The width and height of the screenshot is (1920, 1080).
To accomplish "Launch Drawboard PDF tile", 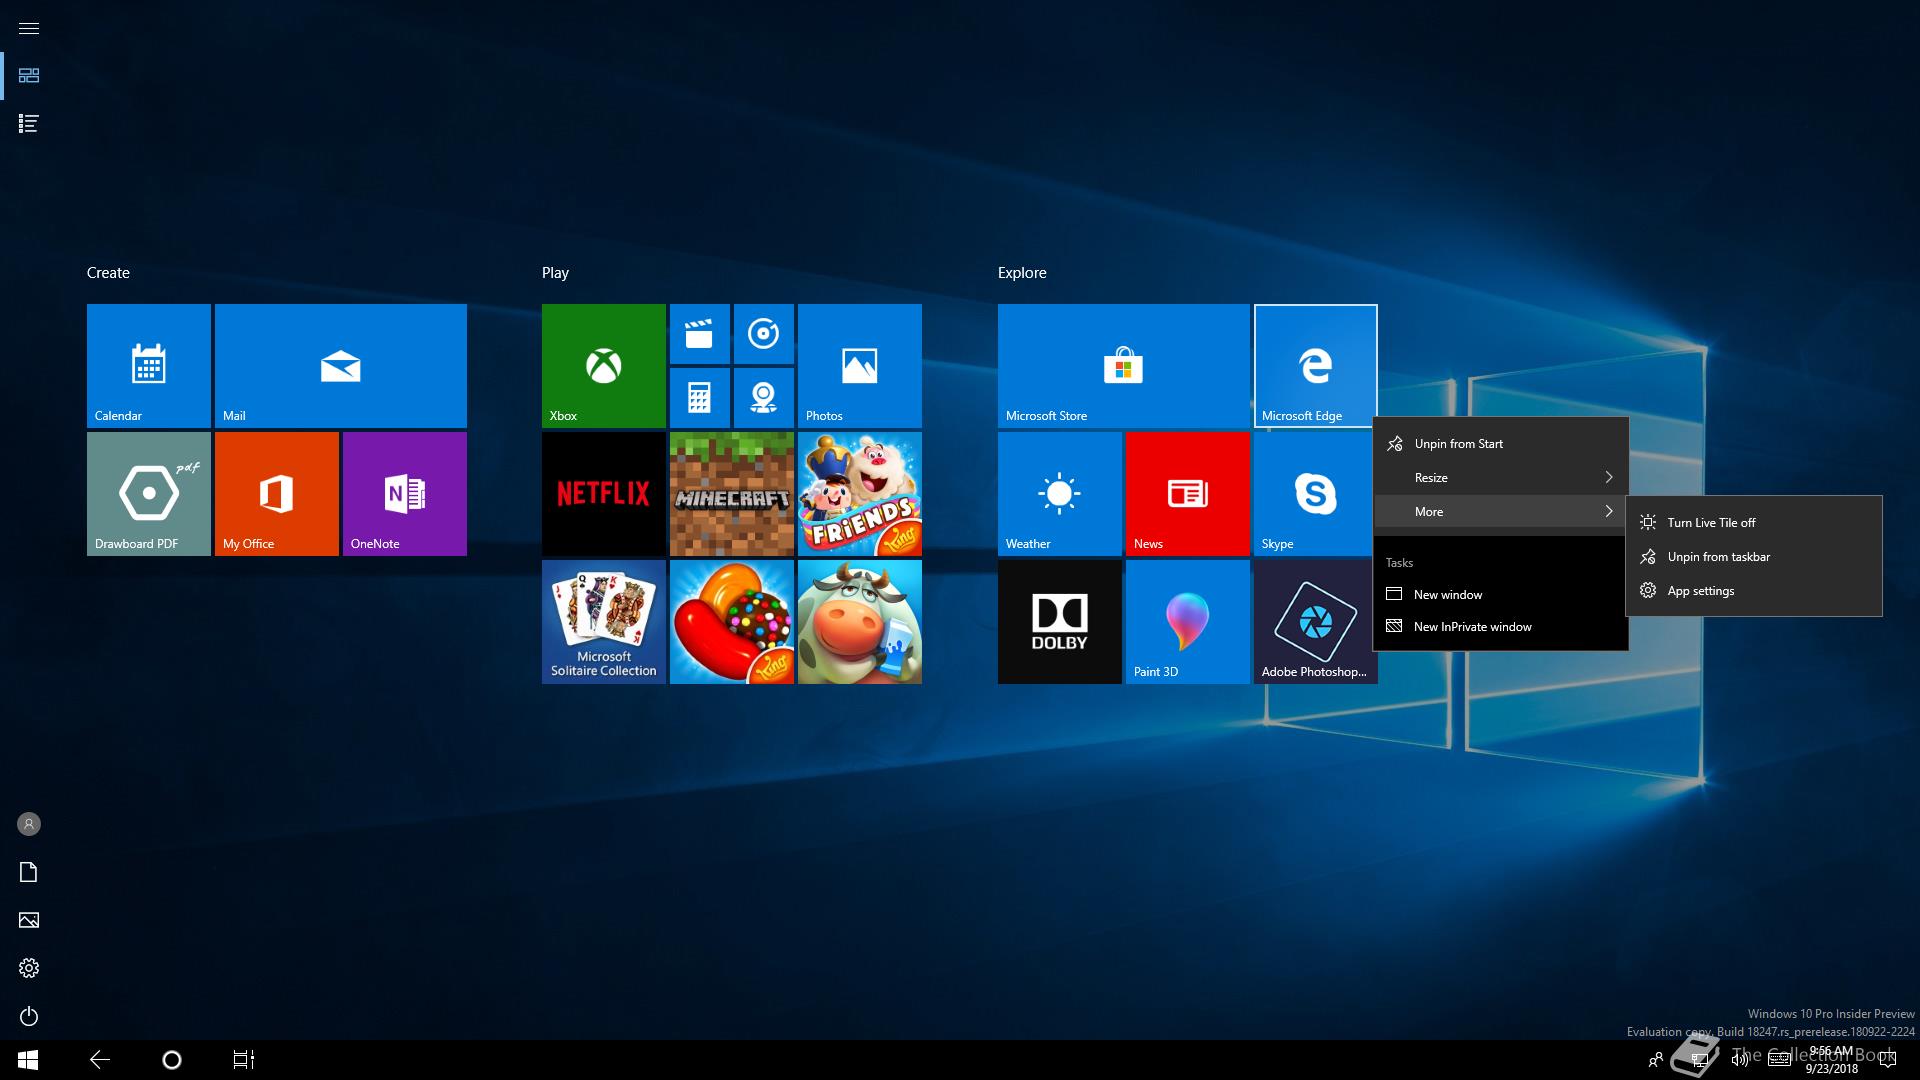I will (149, 494).
